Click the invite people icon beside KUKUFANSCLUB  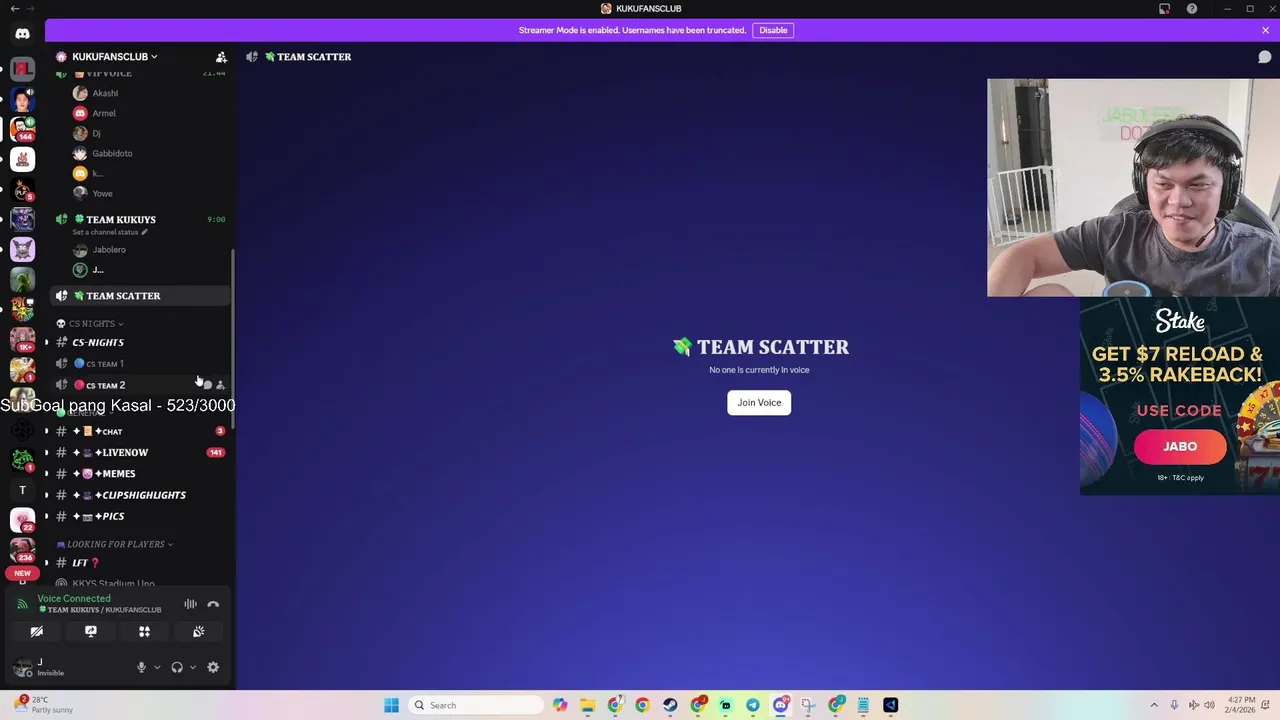[x=221, y=57]
